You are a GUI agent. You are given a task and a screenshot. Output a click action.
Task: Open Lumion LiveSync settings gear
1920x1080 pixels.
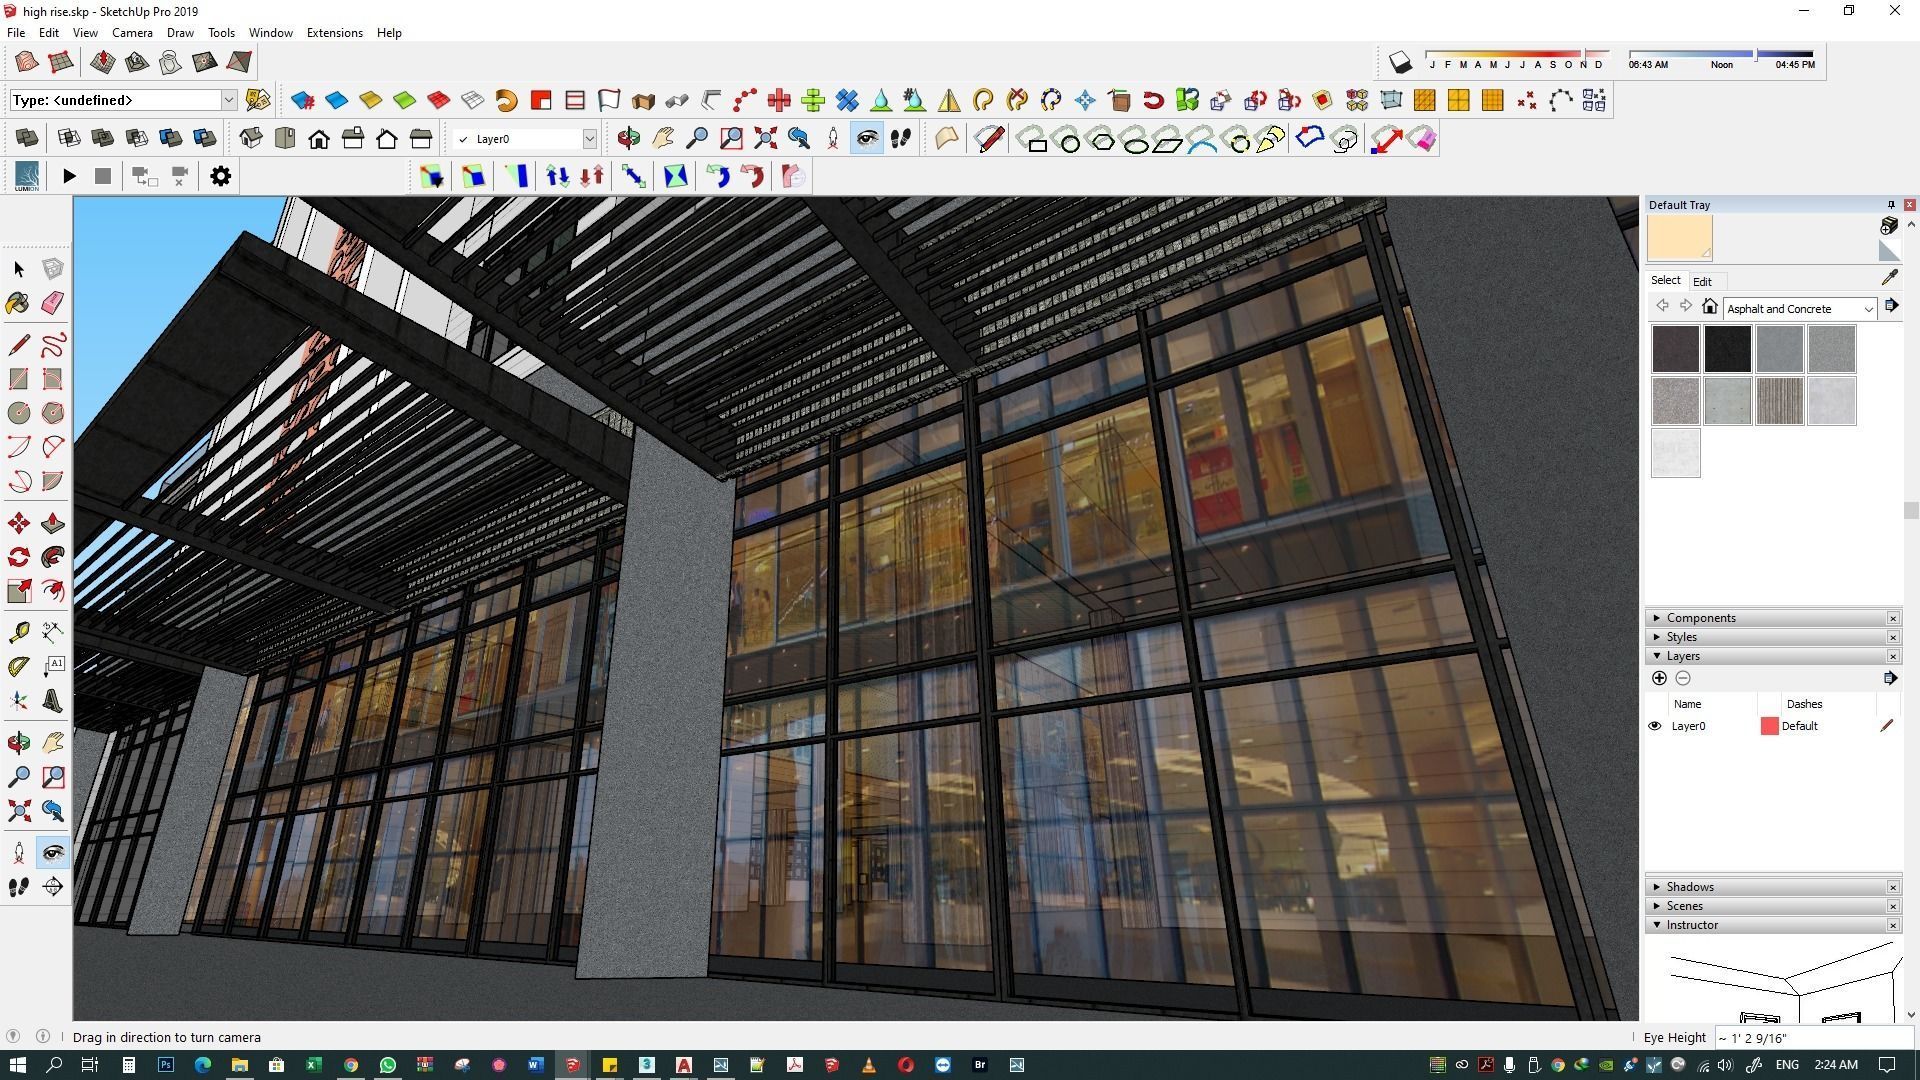pos(220,177)
